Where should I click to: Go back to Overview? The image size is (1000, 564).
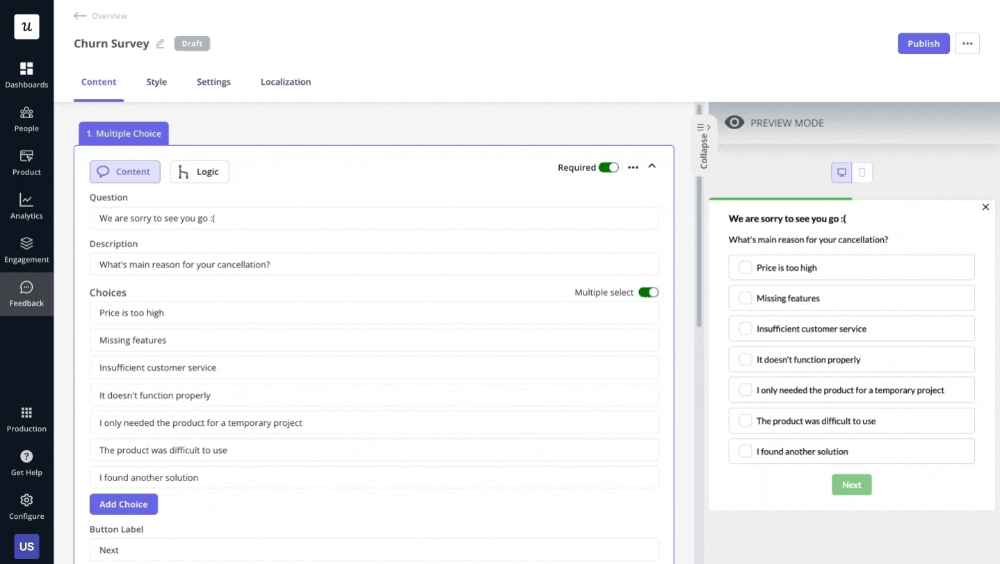[100, 15]
